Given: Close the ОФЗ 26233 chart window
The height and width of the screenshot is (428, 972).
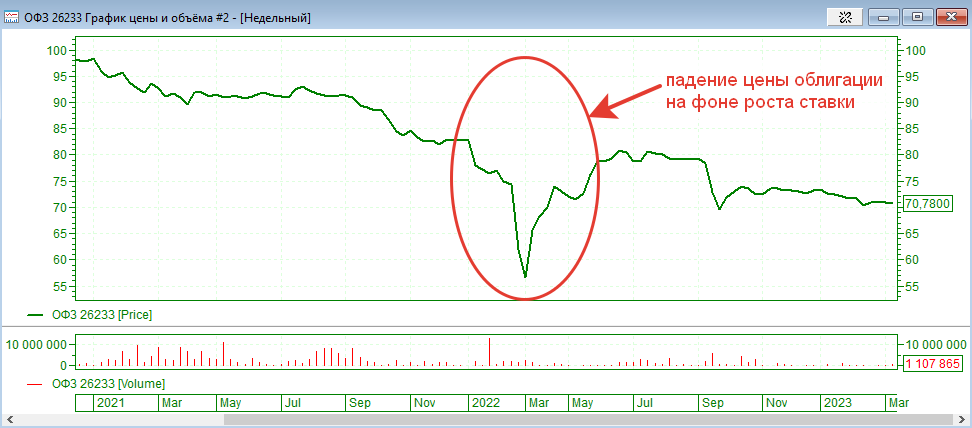Looking at the screenshot, I should pyautogui.click(x=950, y=17).
